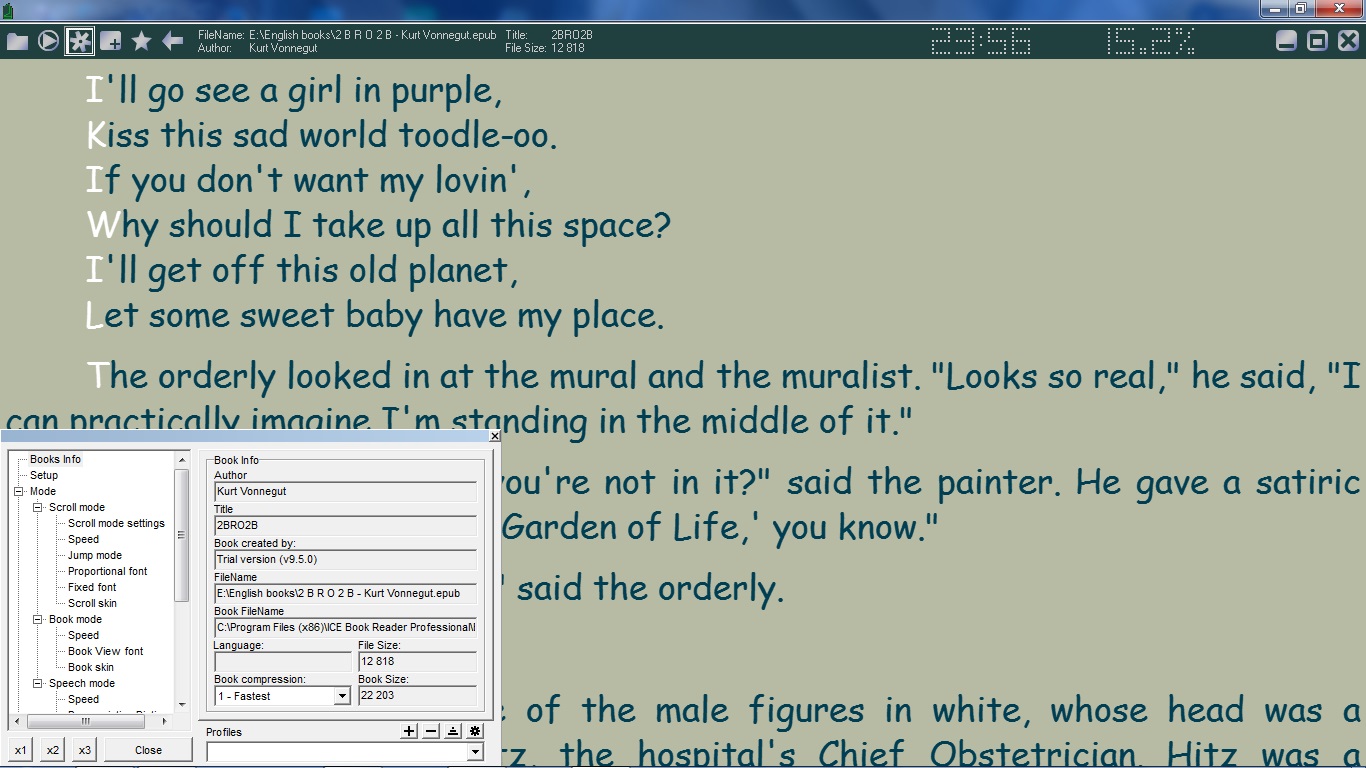The width and height of the screenshot is (1366, 768).
Task: Open the Book compression dropdown
Action: coord(341,696)
